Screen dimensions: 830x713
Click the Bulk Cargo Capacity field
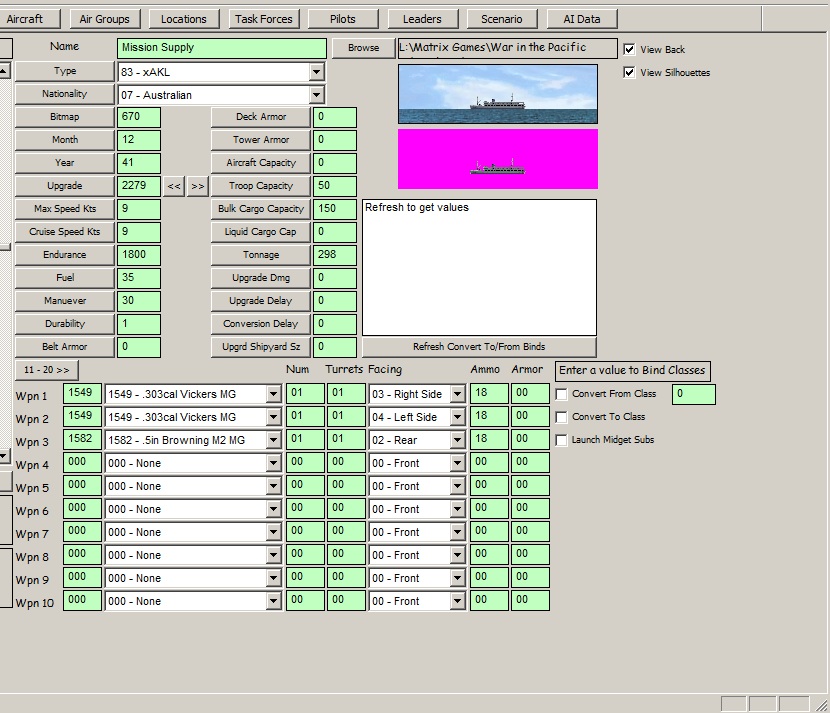[335, 209]
